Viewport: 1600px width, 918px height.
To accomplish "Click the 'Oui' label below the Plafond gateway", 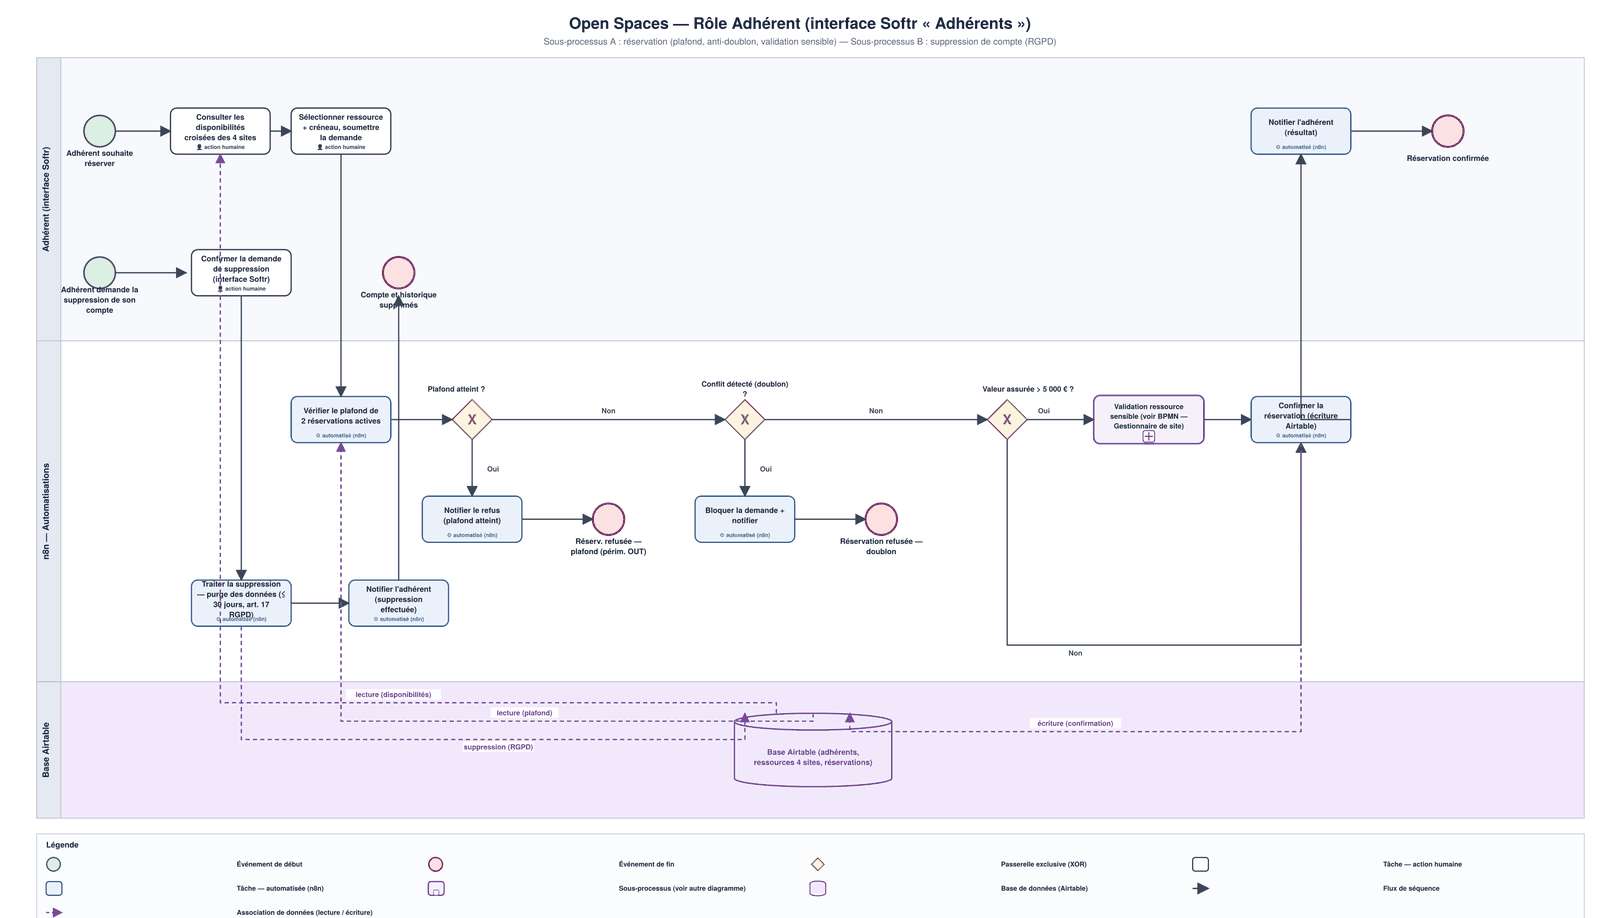I will [493, 469].
